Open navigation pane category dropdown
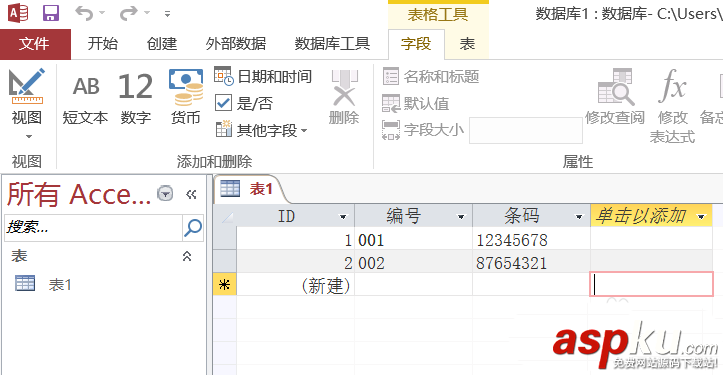 (165, 193)
